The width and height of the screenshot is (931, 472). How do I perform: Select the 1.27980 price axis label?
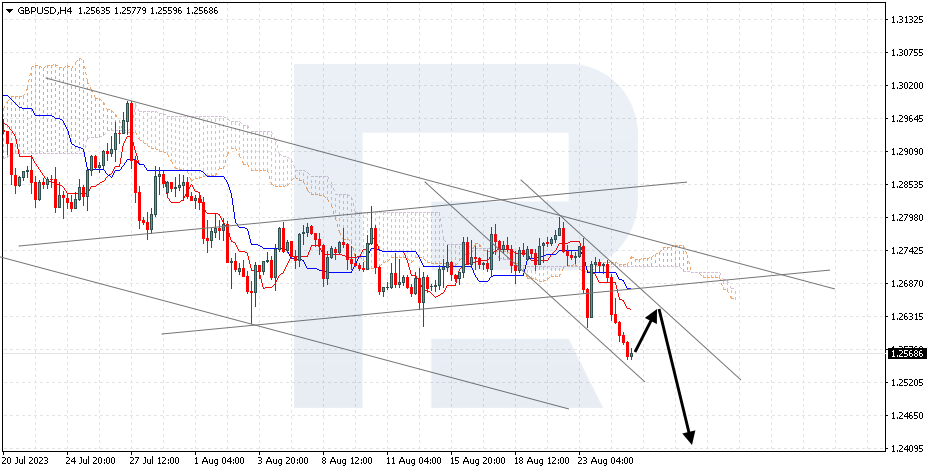905,217
